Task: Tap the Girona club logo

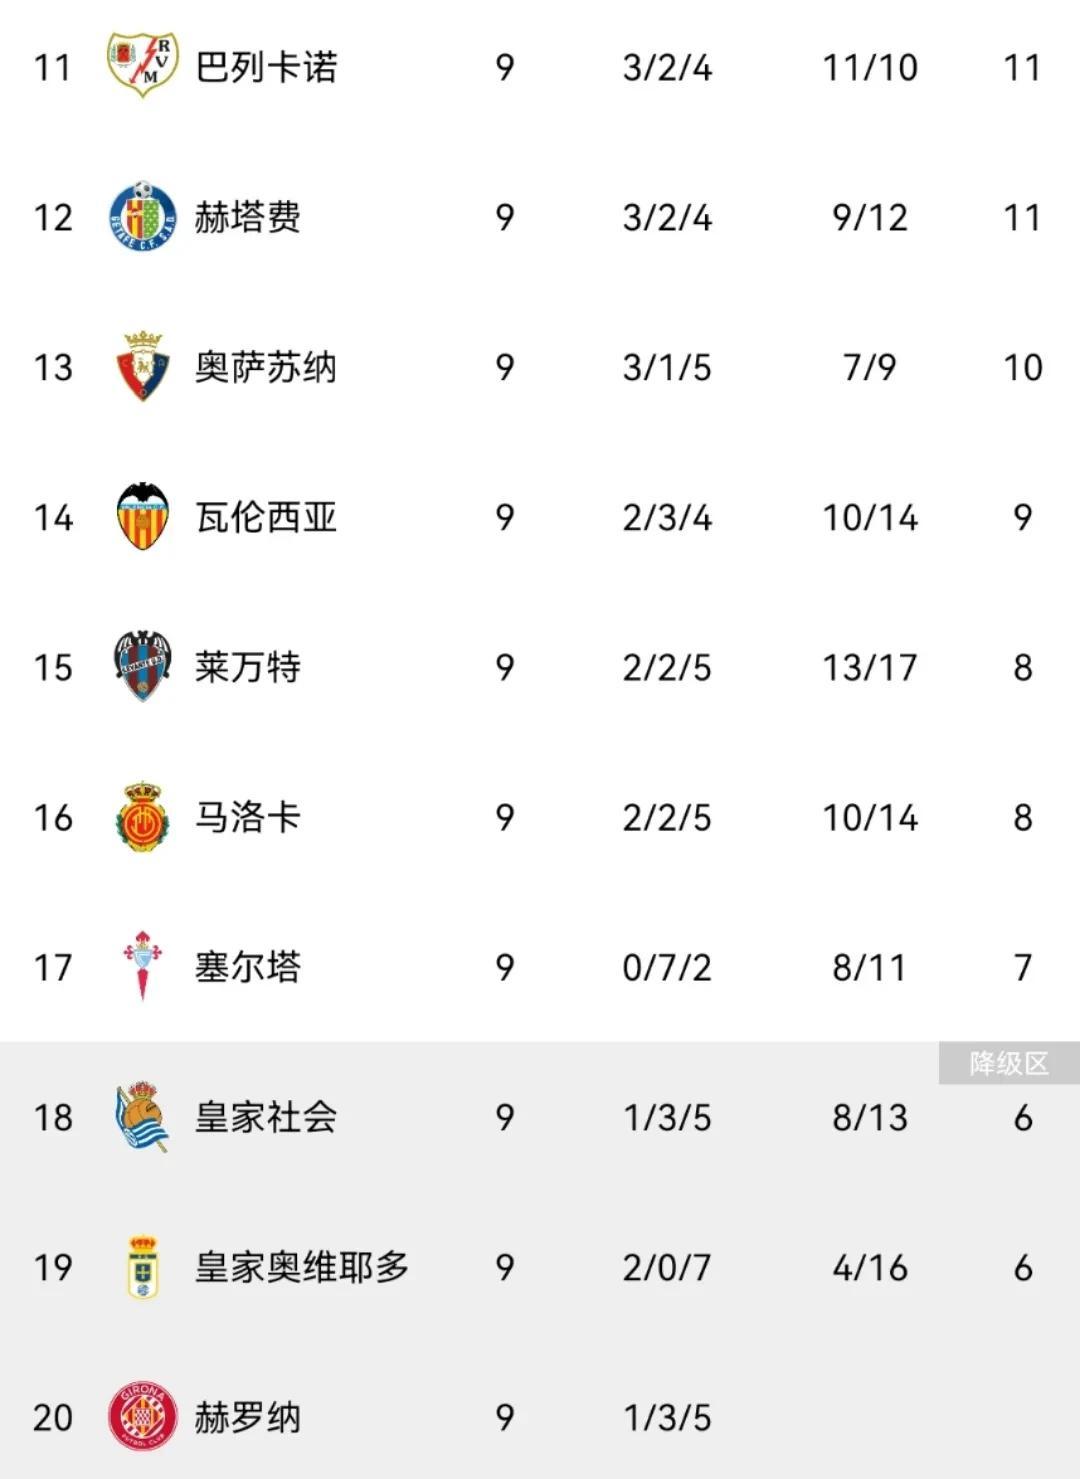Action: tap(142, 1416)
